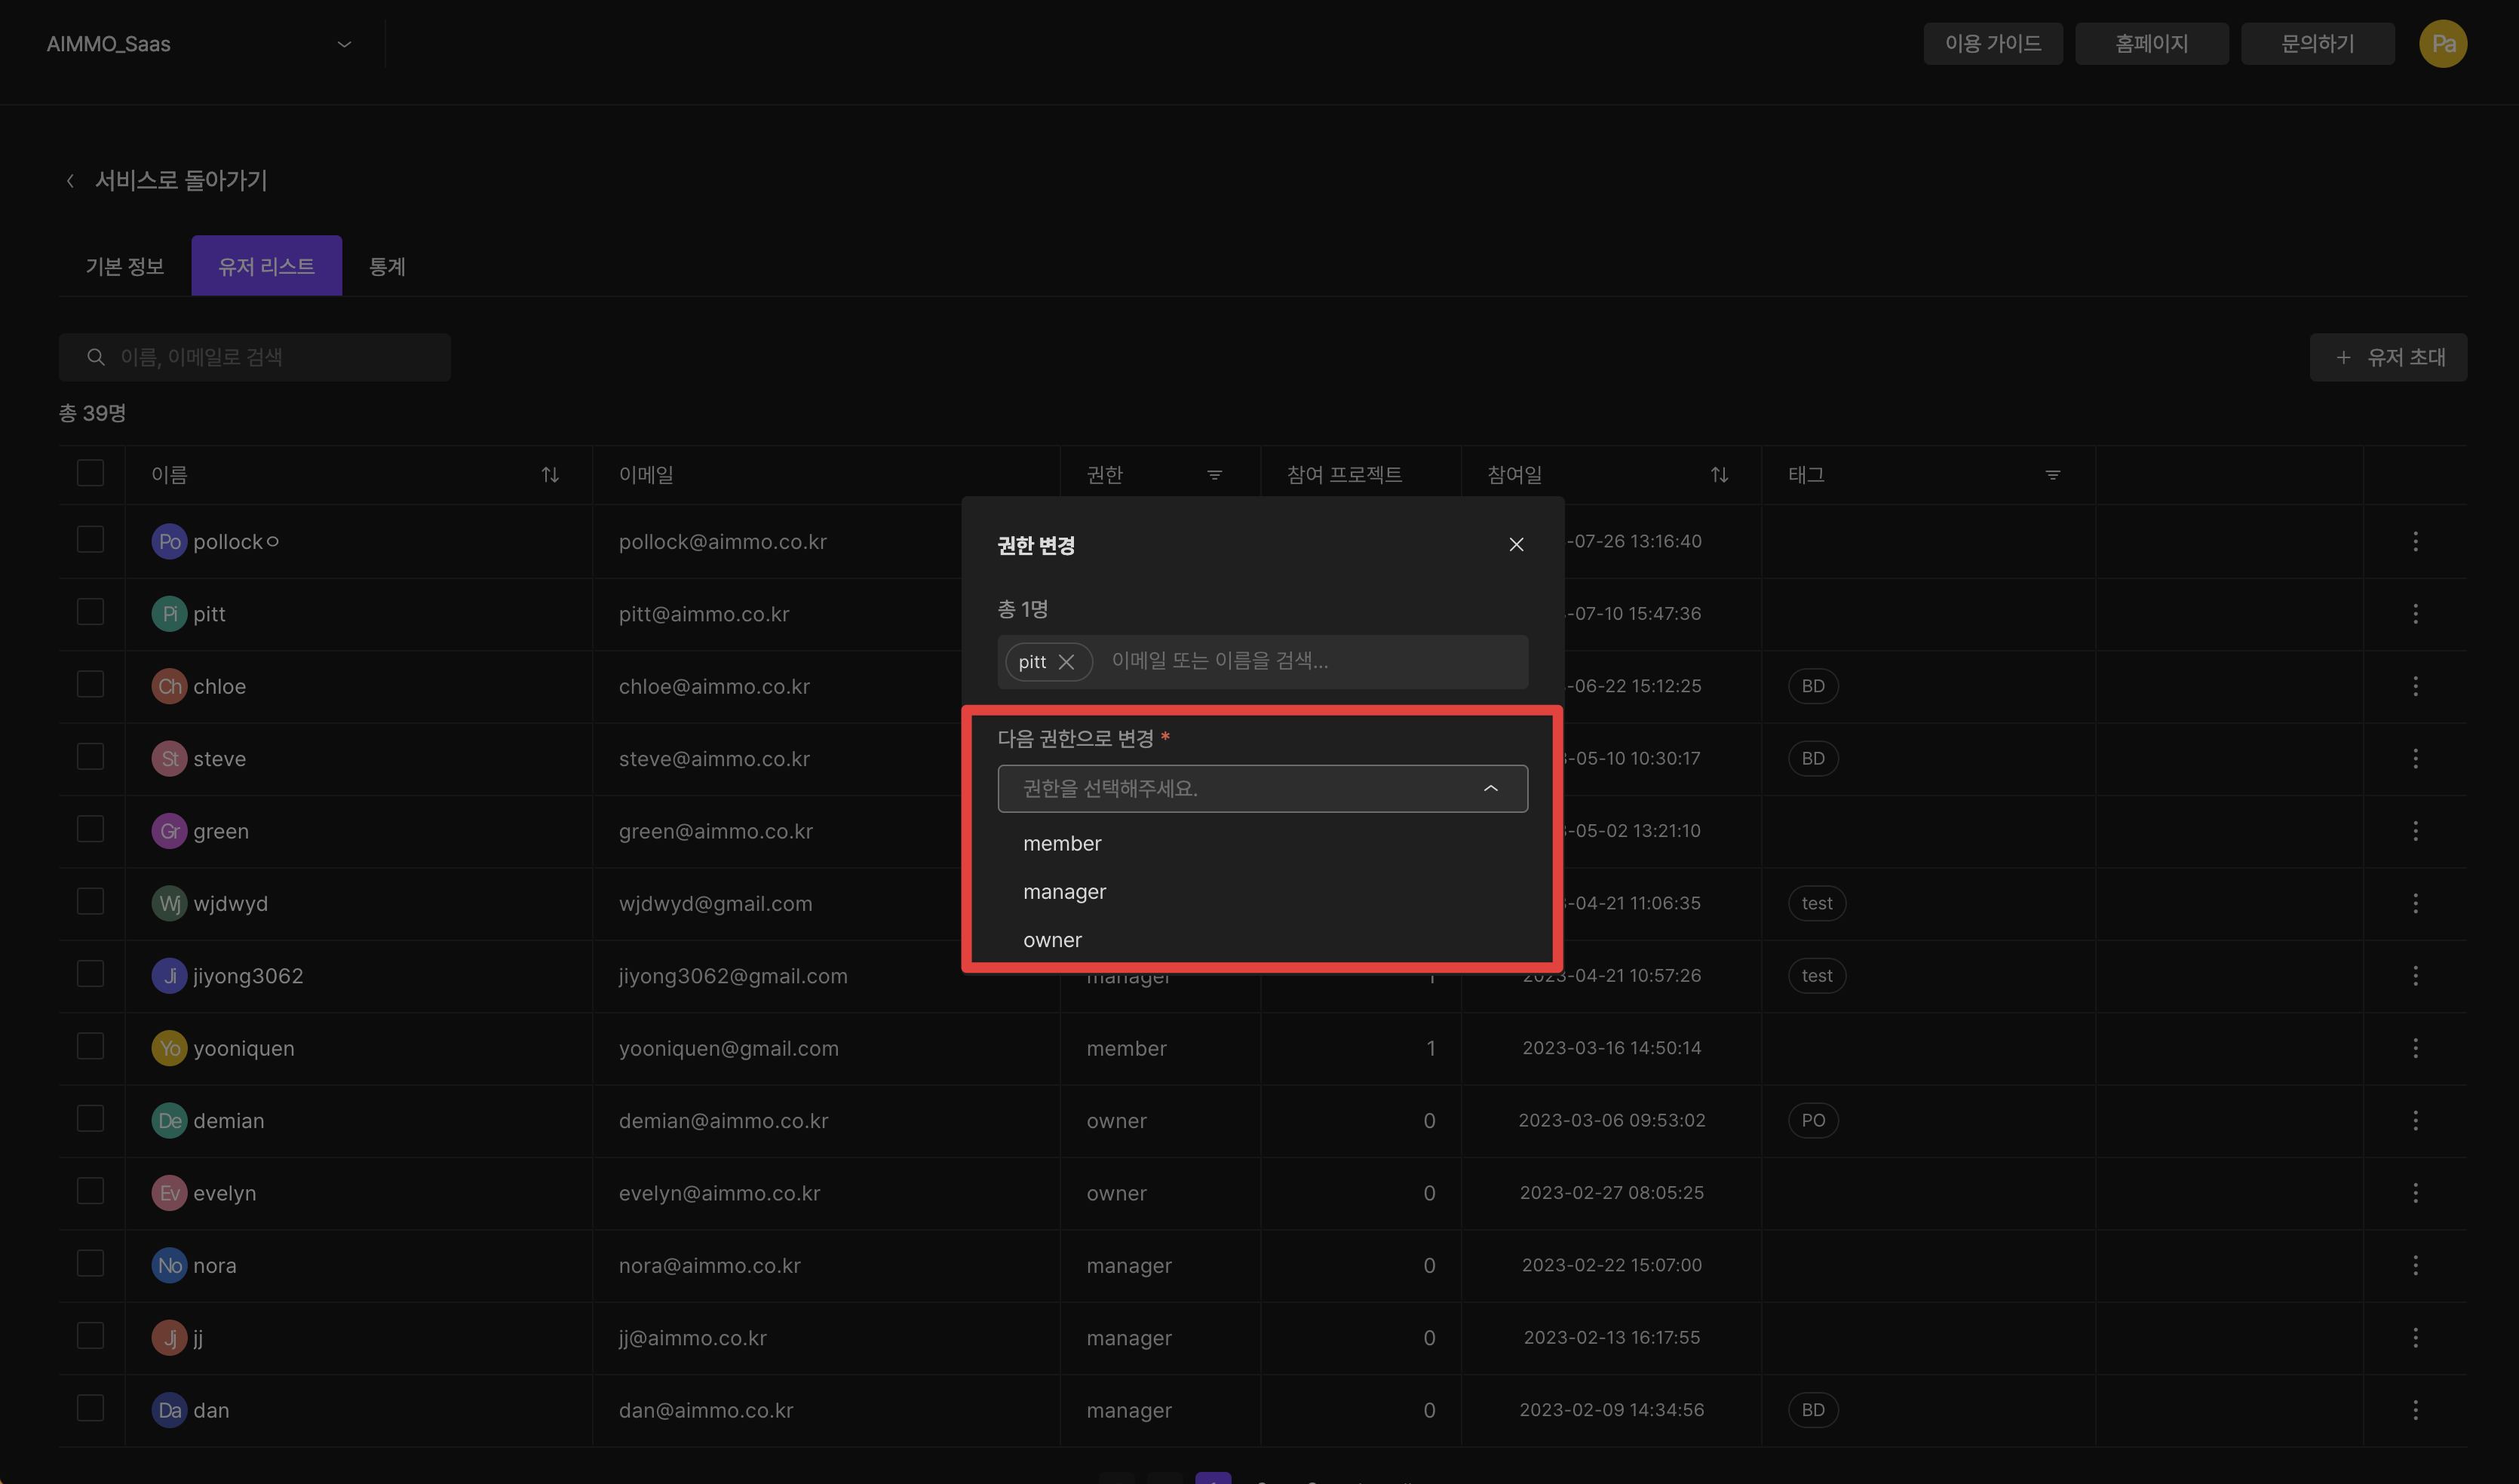Click the date 2023-02-13 16:17:55
Viewport: 2519px width, 1484px height.
point(1611,1337)
